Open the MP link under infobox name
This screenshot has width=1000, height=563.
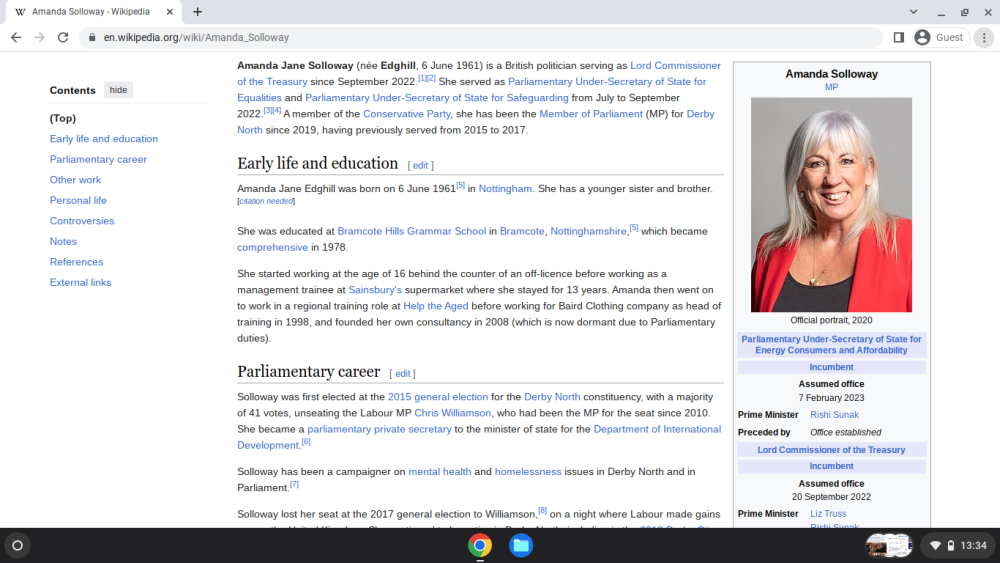tap(831, 87)
